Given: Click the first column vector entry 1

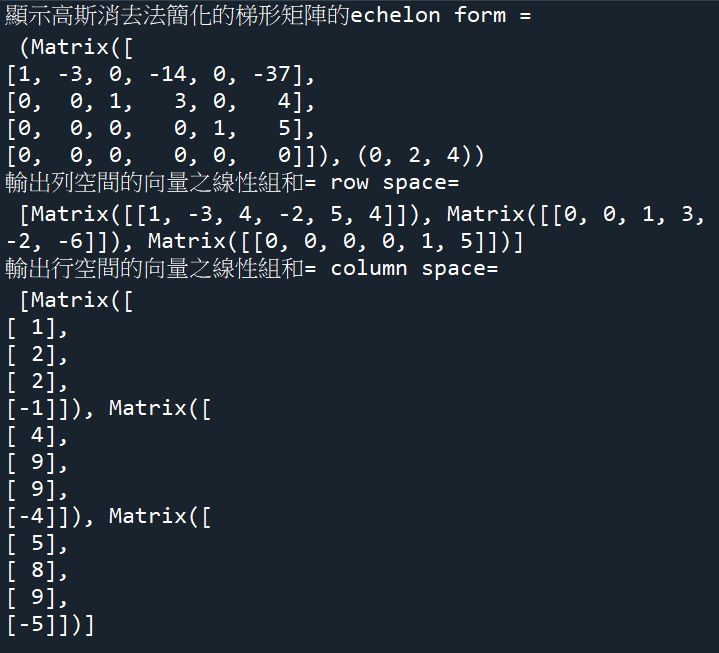Looking at the screenshot, I should [x=37, y=328].
